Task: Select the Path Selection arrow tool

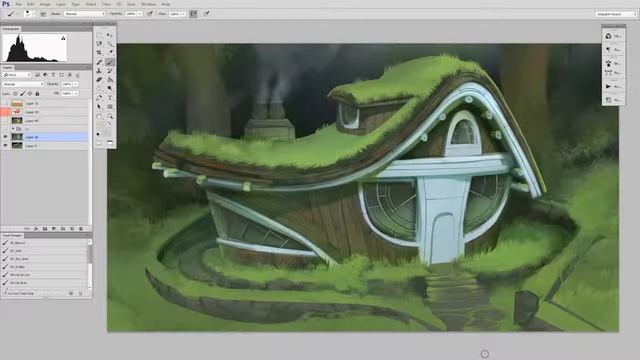Action: 99,107
